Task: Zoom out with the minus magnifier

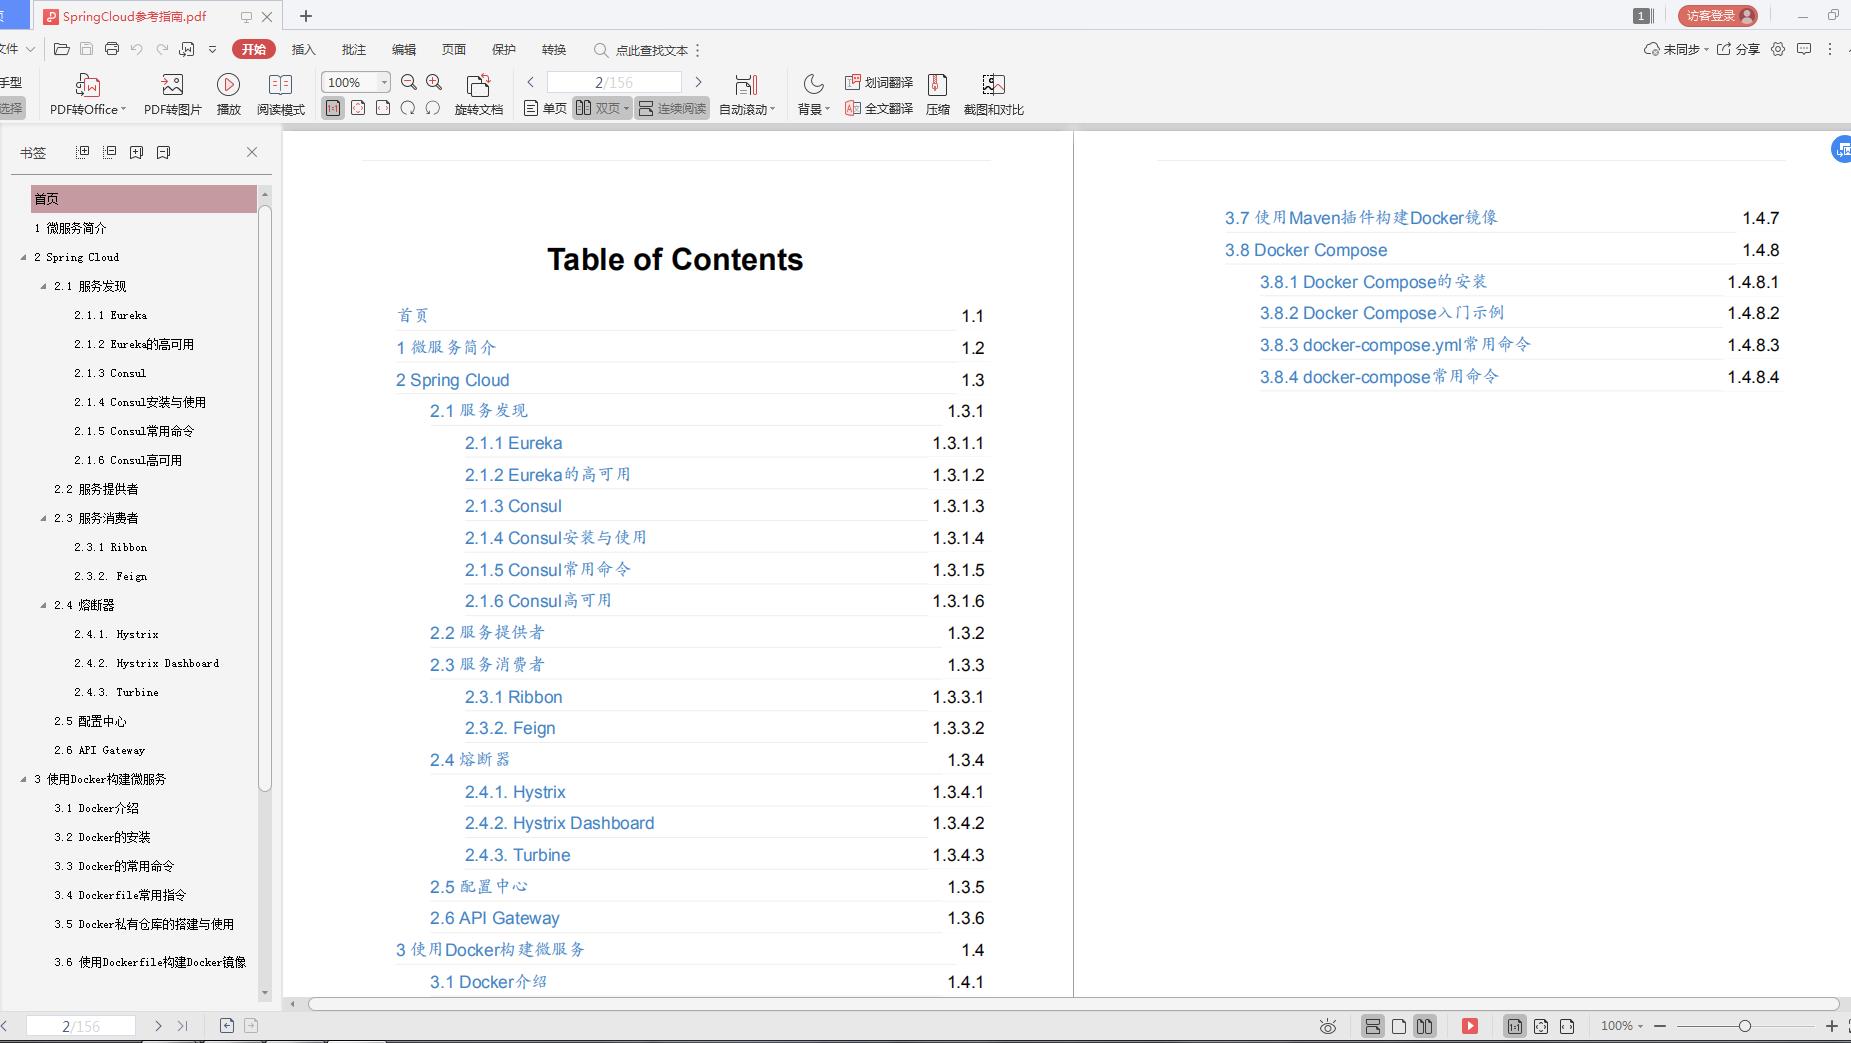Action: coord(409,83)
